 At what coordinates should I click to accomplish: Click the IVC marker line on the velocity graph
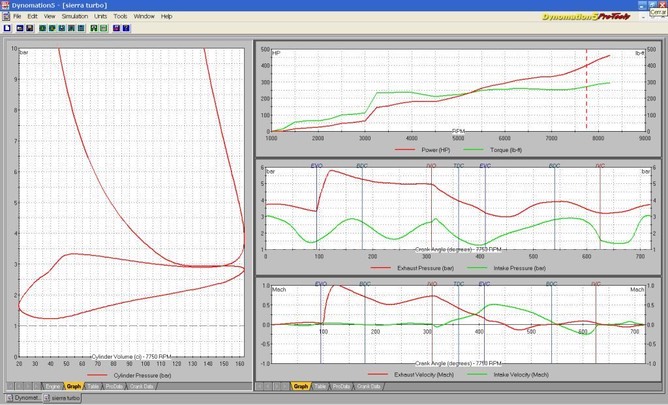pyautogui.click(x=596, y=325)
